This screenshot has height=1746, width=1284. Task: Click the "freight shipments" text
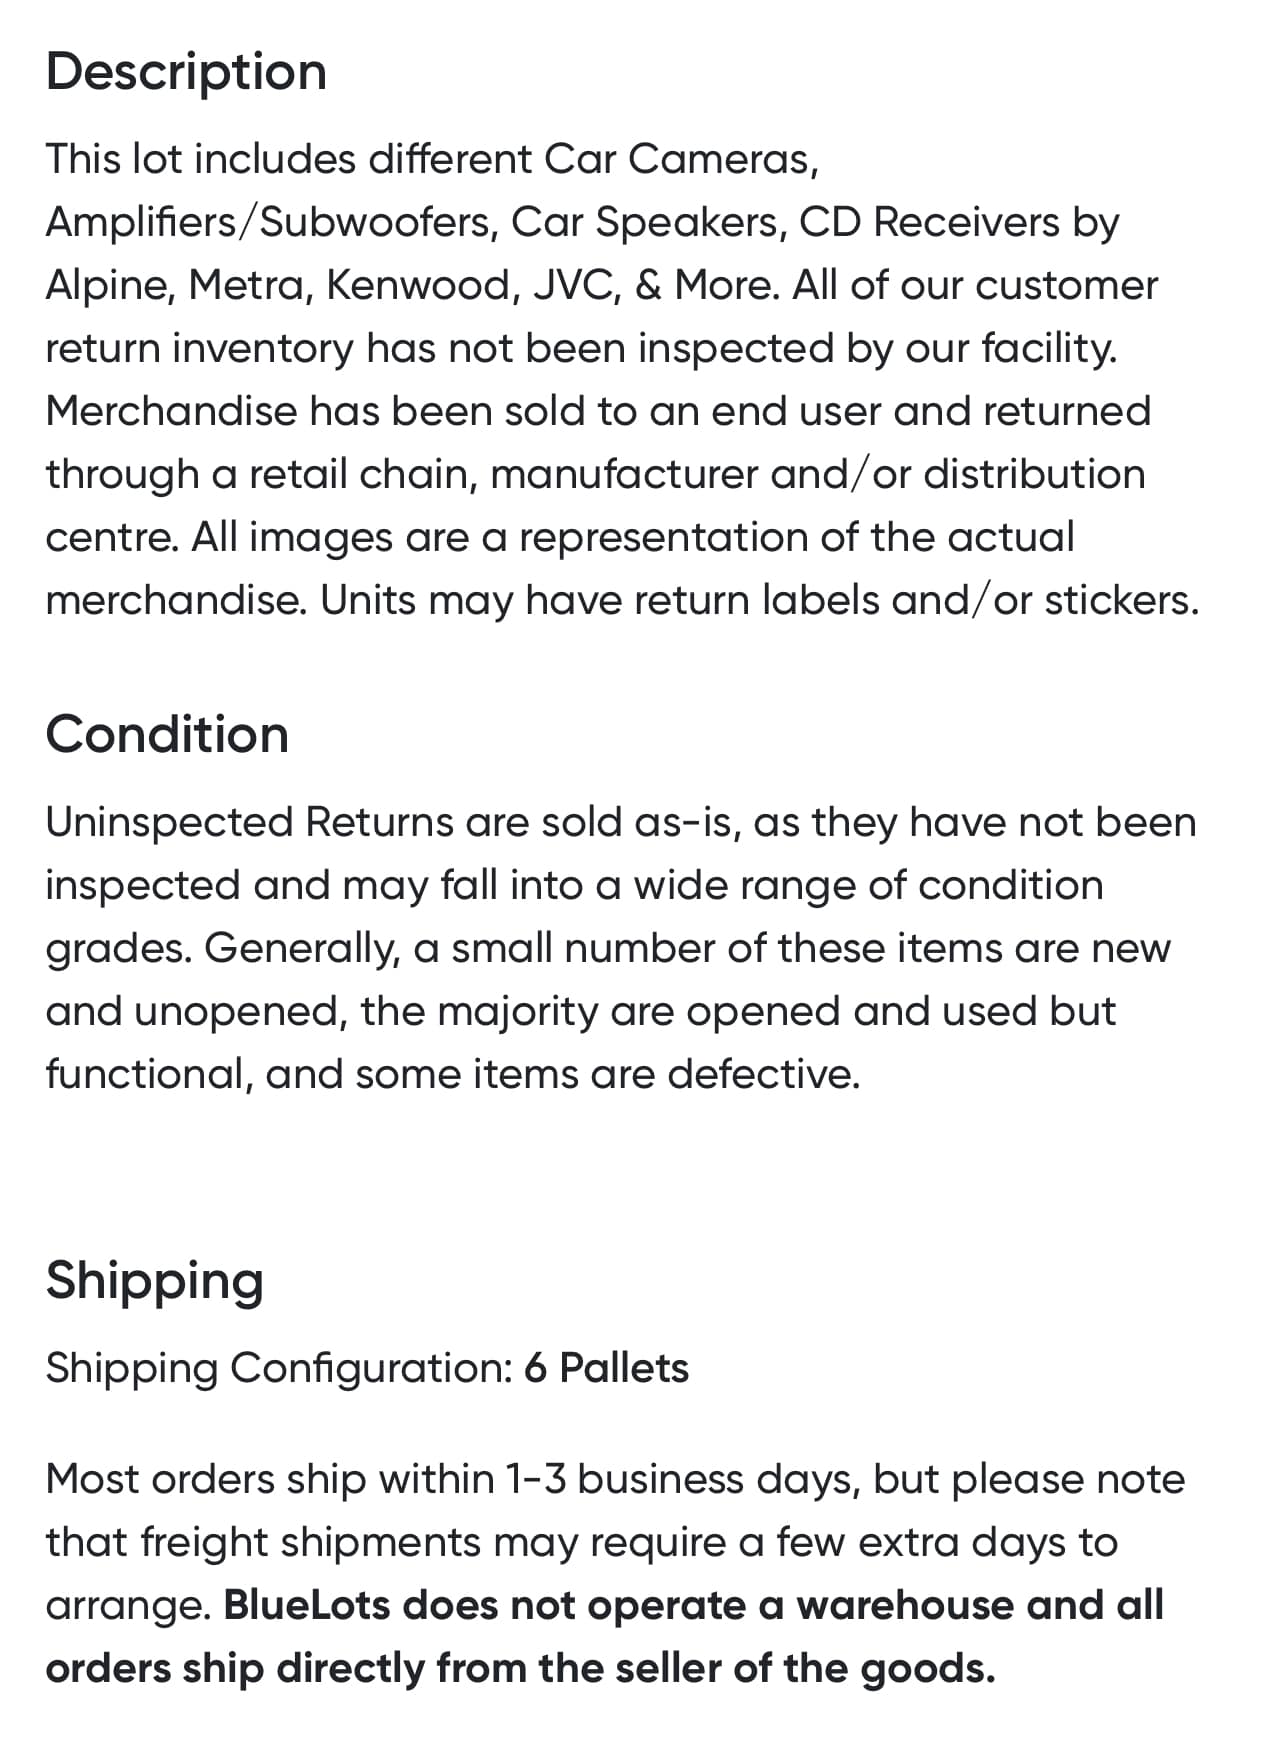coord(310,1543)
